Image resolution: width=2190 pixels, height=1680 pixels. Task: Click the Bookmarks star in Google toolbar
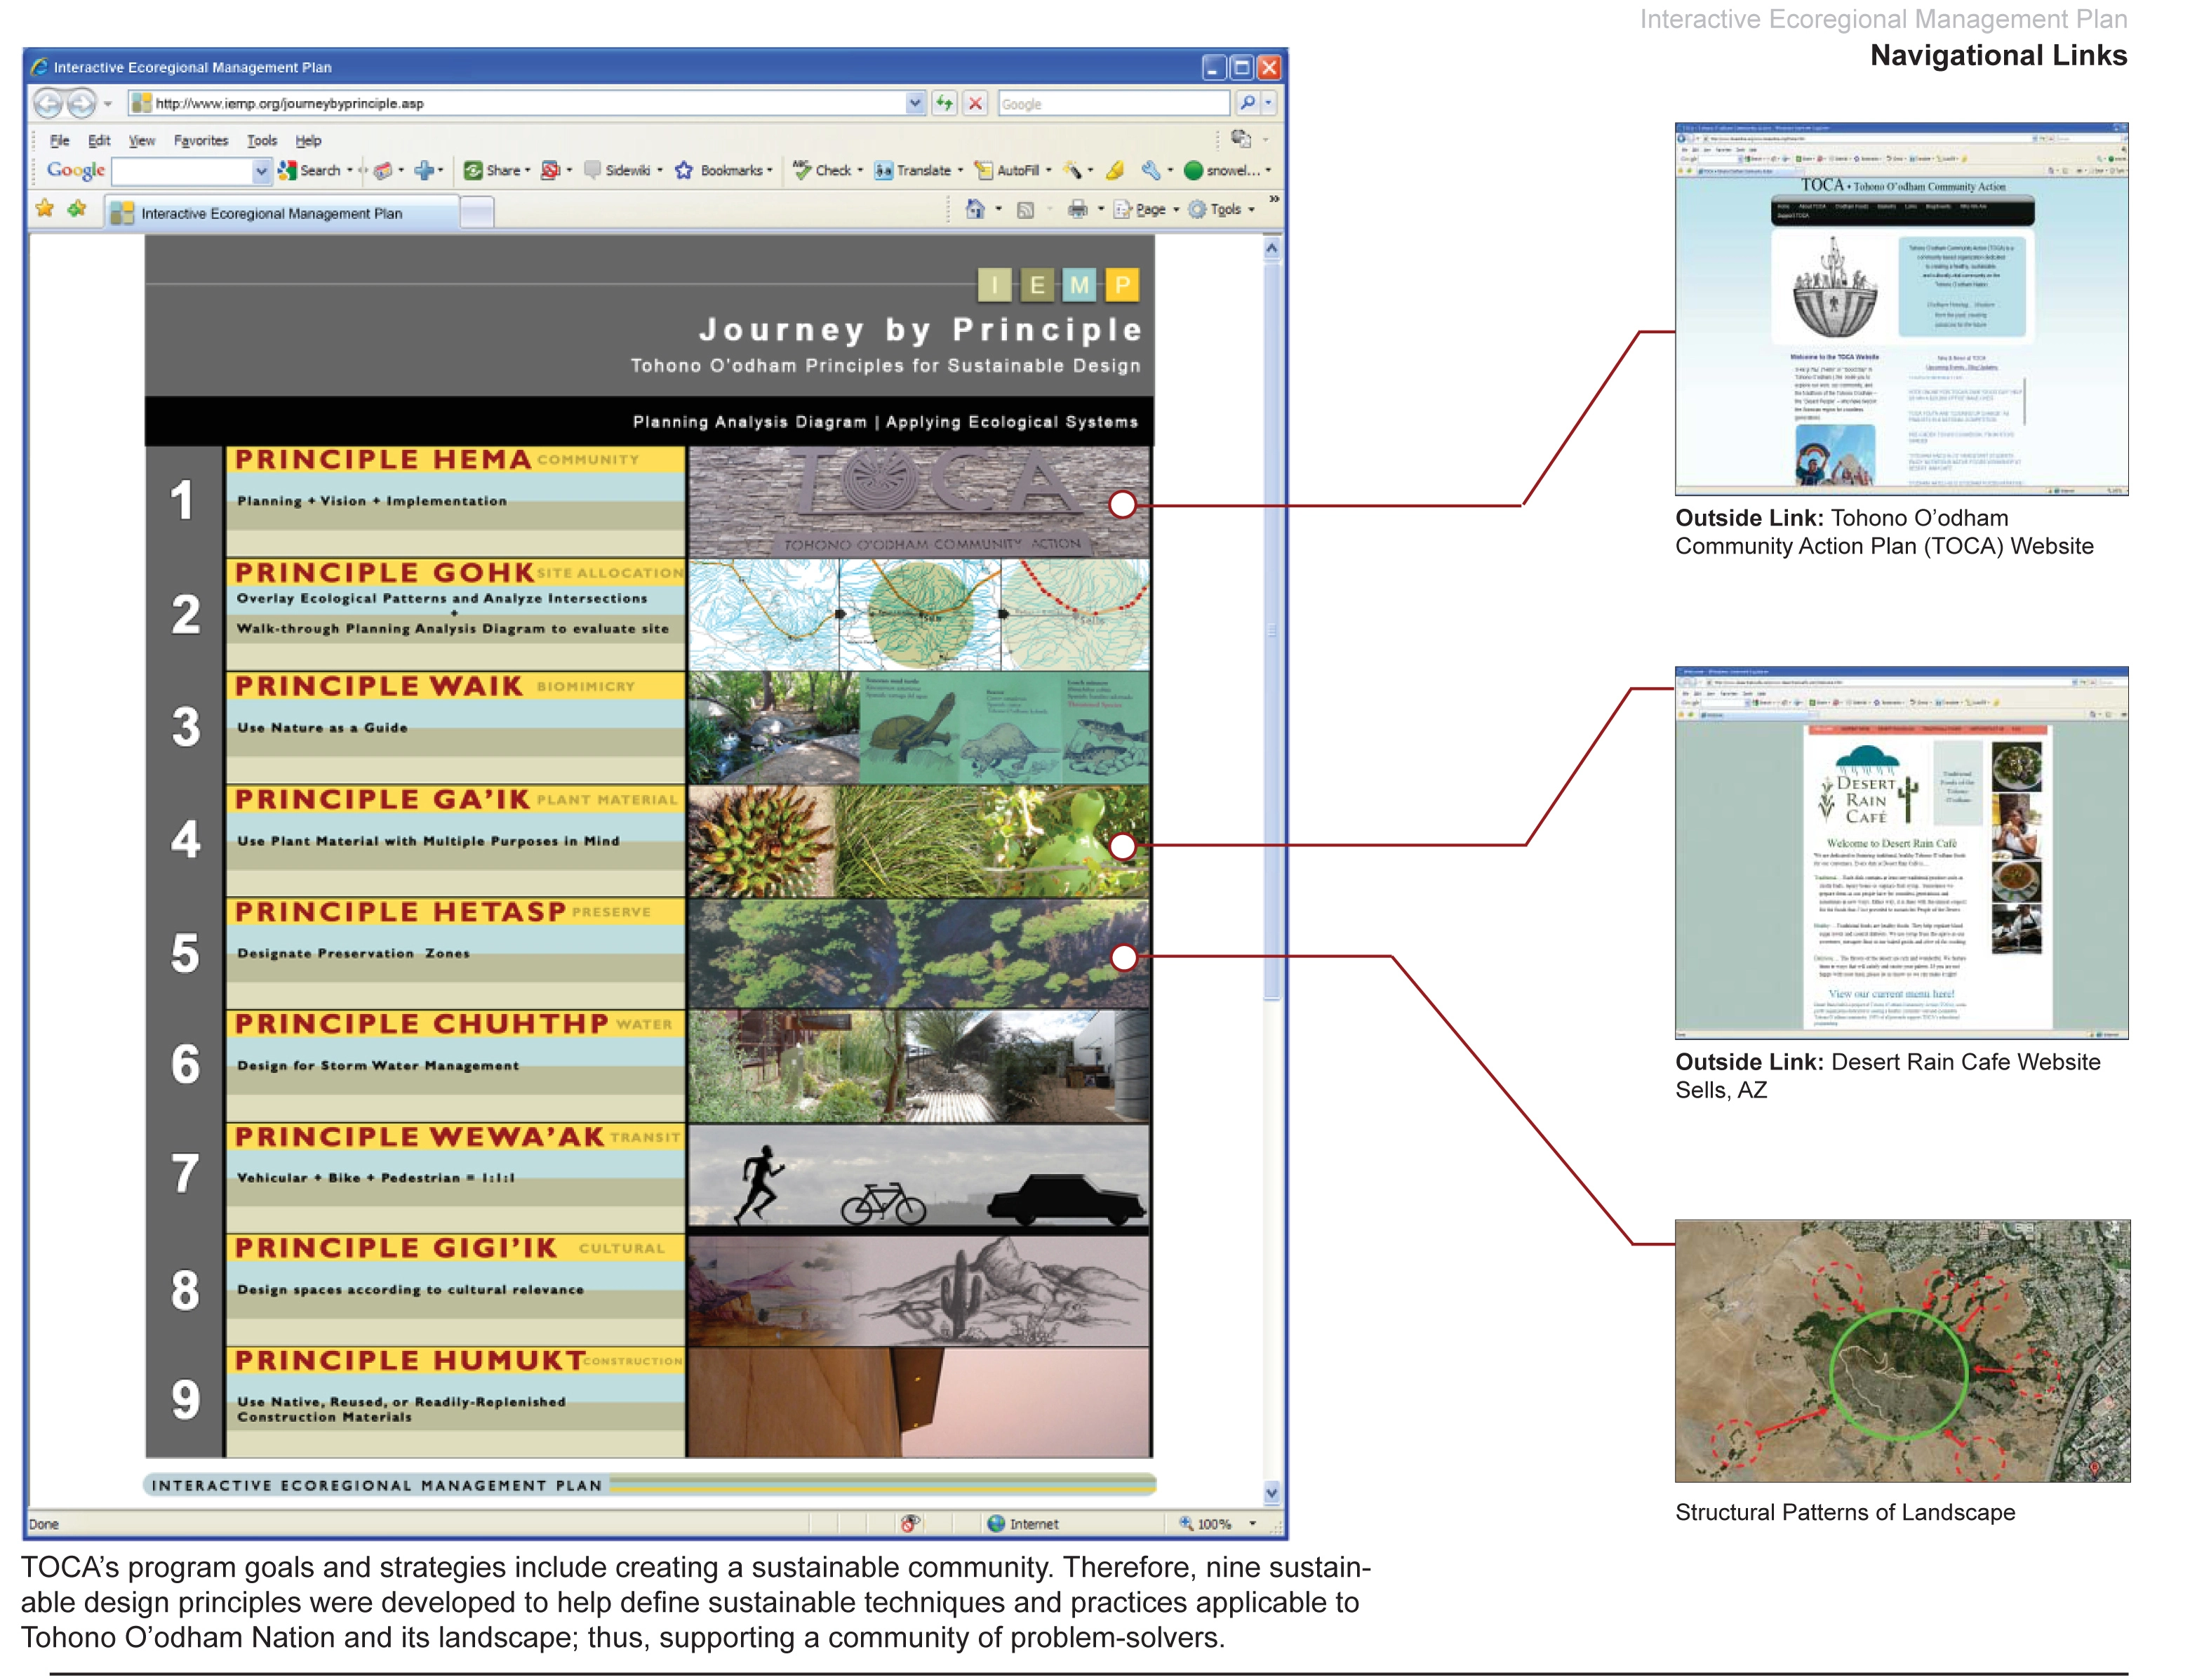point(684,170)
